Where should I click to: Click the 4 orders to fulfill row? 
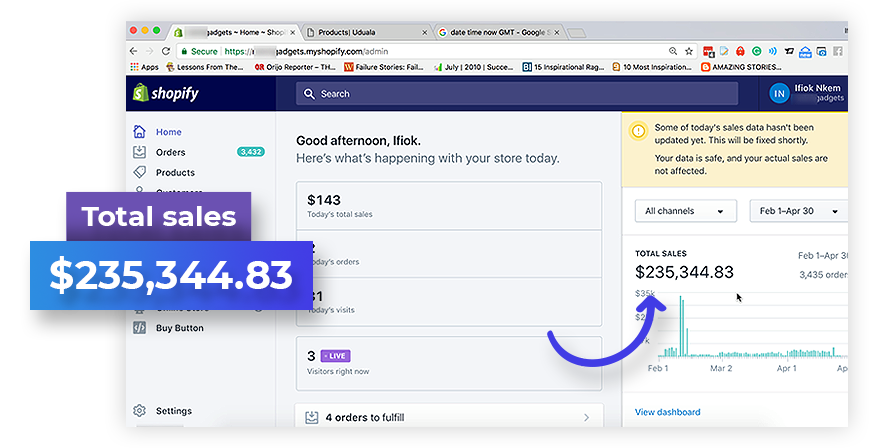(x=449, y=416)
